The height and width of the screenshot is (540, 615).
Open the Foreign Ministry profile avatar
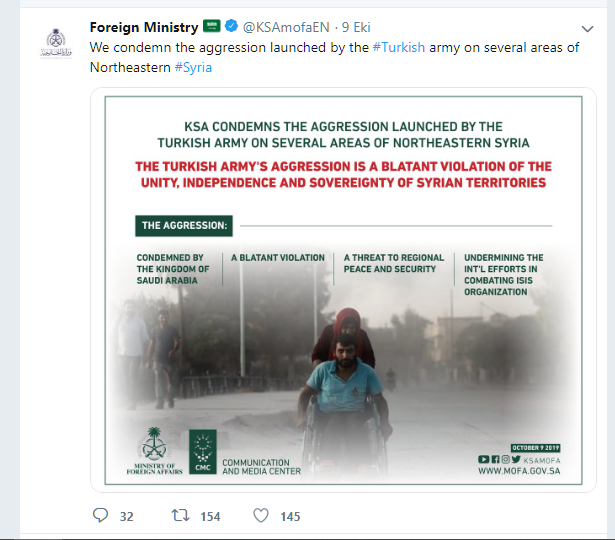click(56, 43)
